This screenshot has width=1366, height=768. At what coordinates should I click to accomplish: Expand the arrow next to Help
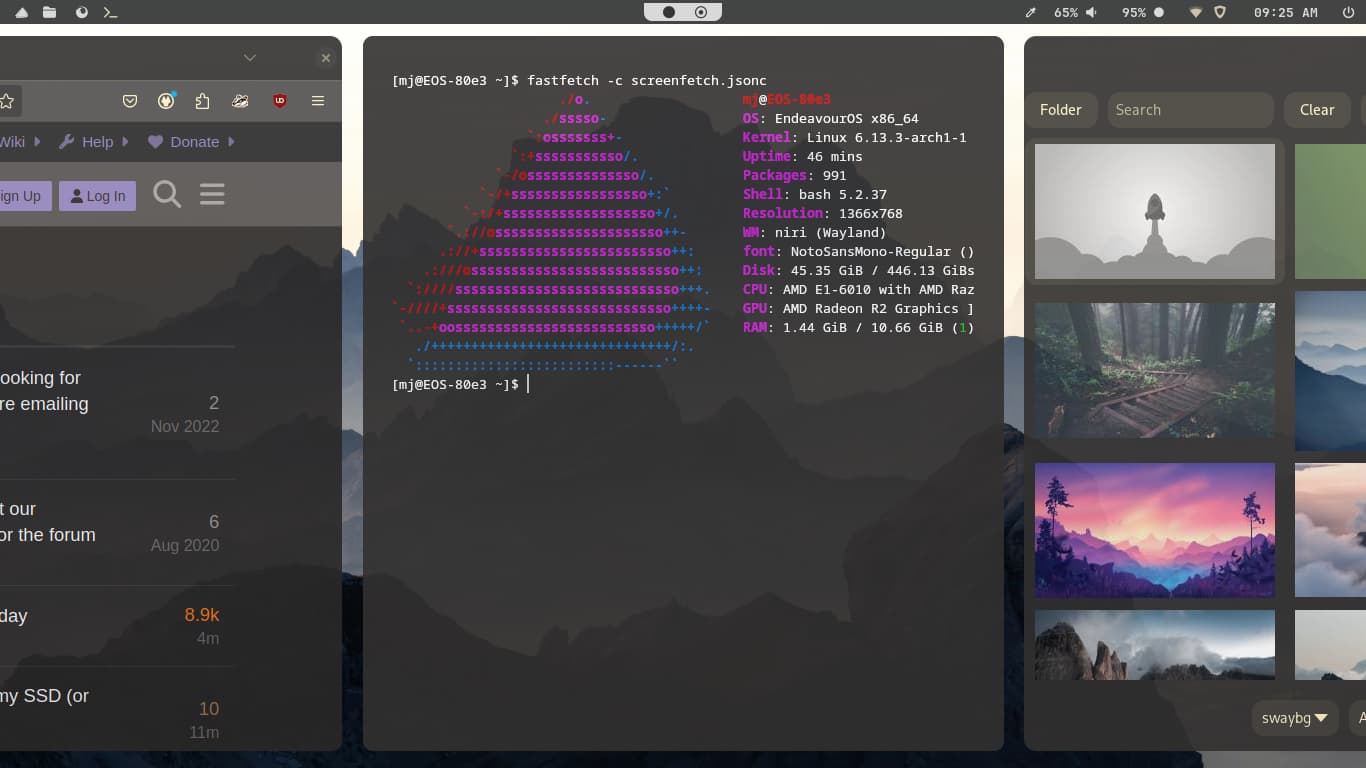(126, 142)
